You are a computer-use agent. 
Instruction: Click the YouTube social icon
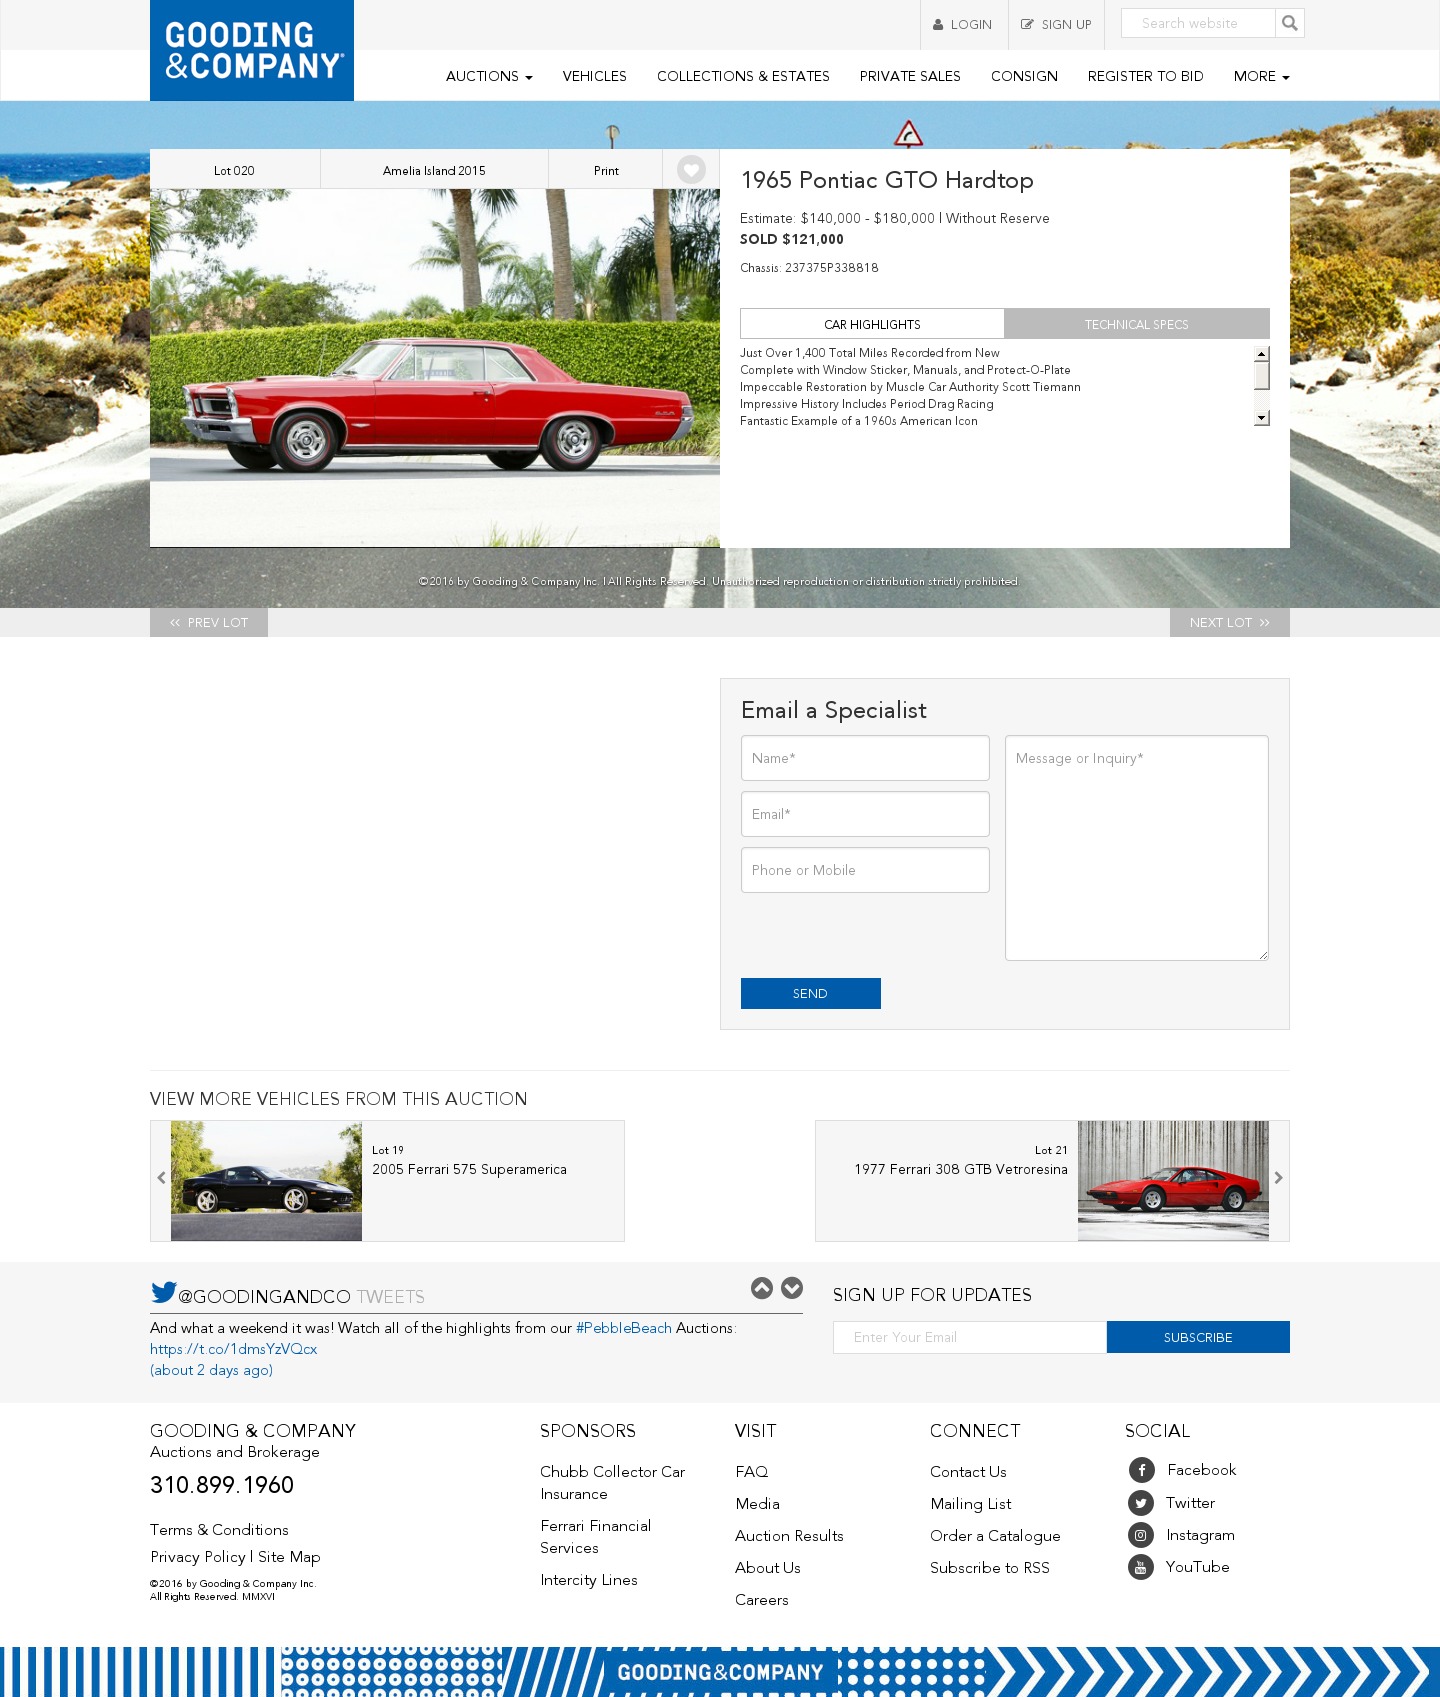coord(1141,1567)
